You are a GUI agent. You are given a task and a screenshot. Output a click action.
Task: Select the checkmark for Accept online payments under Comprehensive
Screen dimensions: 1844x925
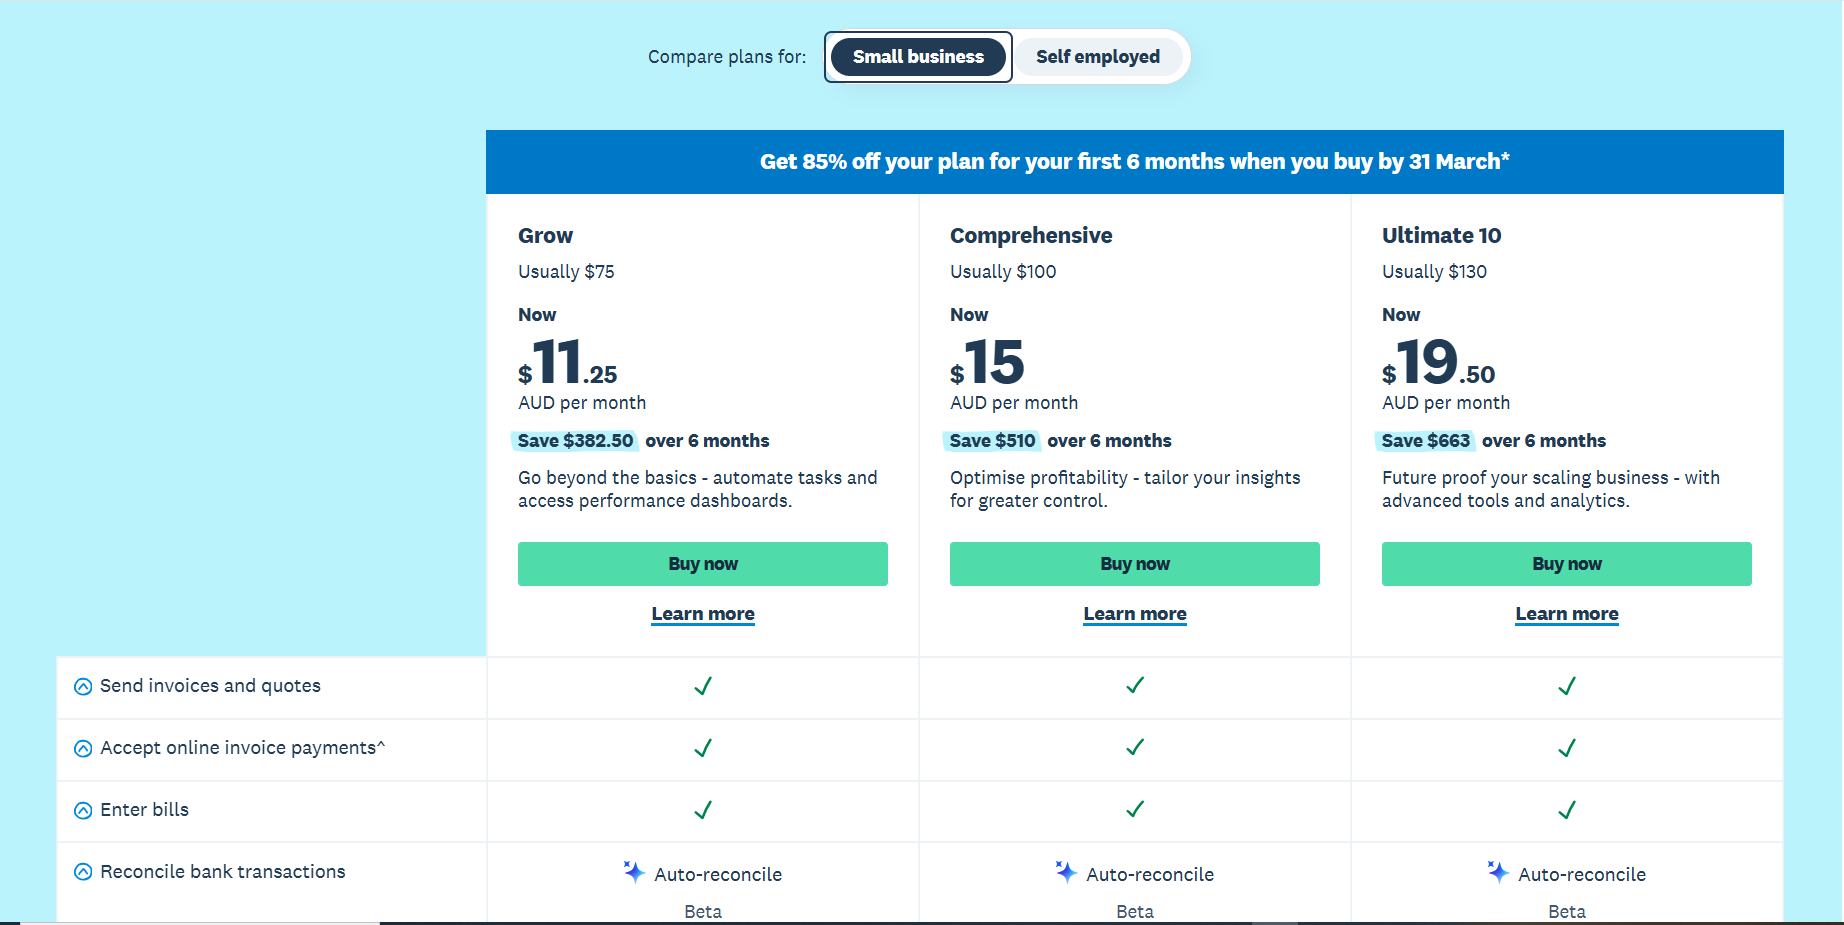(1135, 748)
